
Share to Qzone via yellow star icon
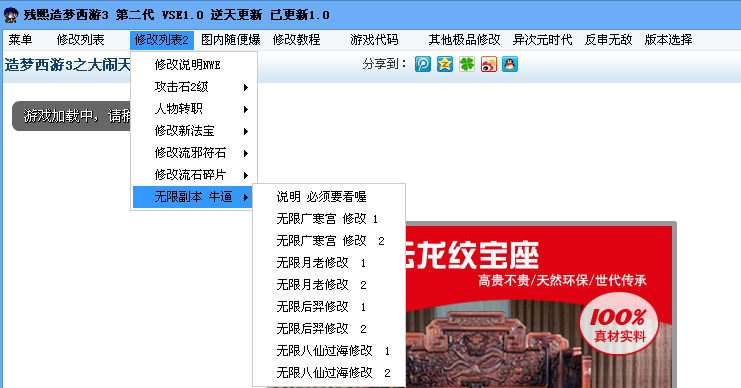445,64
